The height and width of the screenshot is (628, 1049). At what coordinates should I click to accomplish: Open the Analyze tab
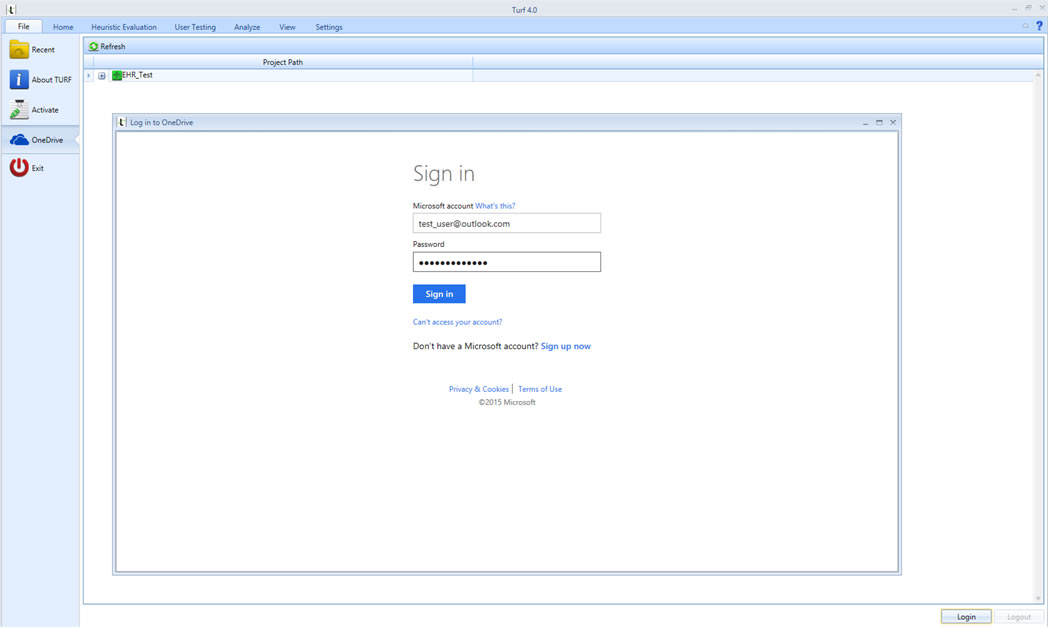click(x=247, y=27)
